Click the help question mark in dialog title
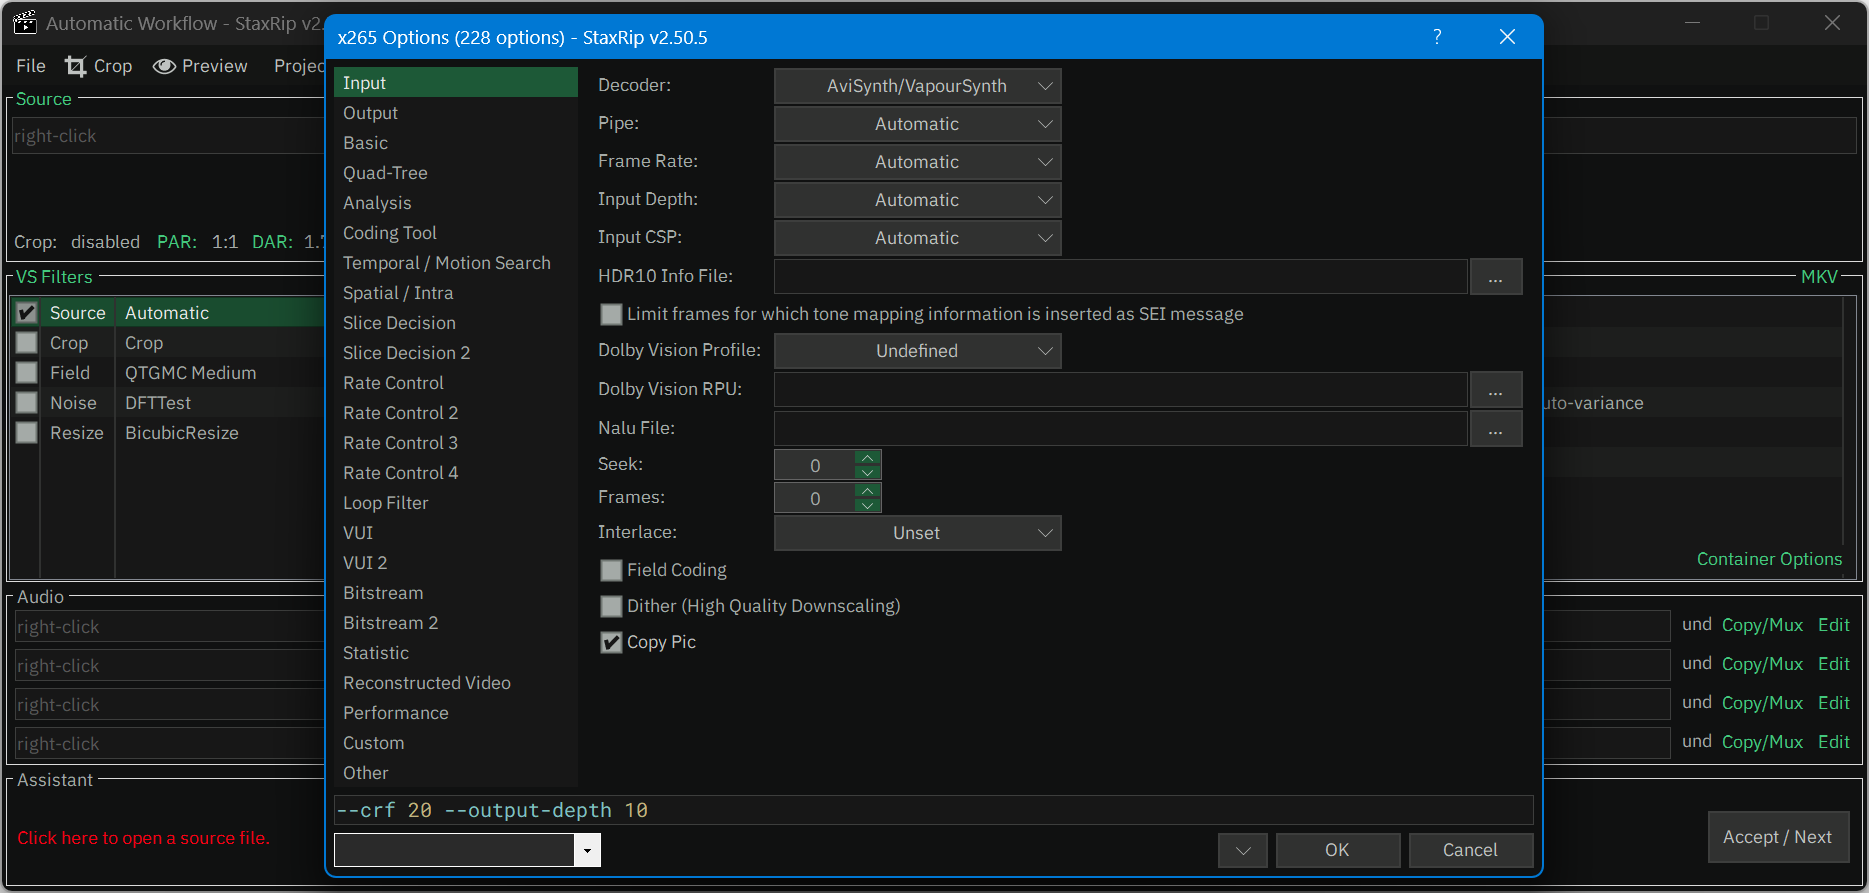Screen dimensions: 1869x893 click(x=1437, y=37)
